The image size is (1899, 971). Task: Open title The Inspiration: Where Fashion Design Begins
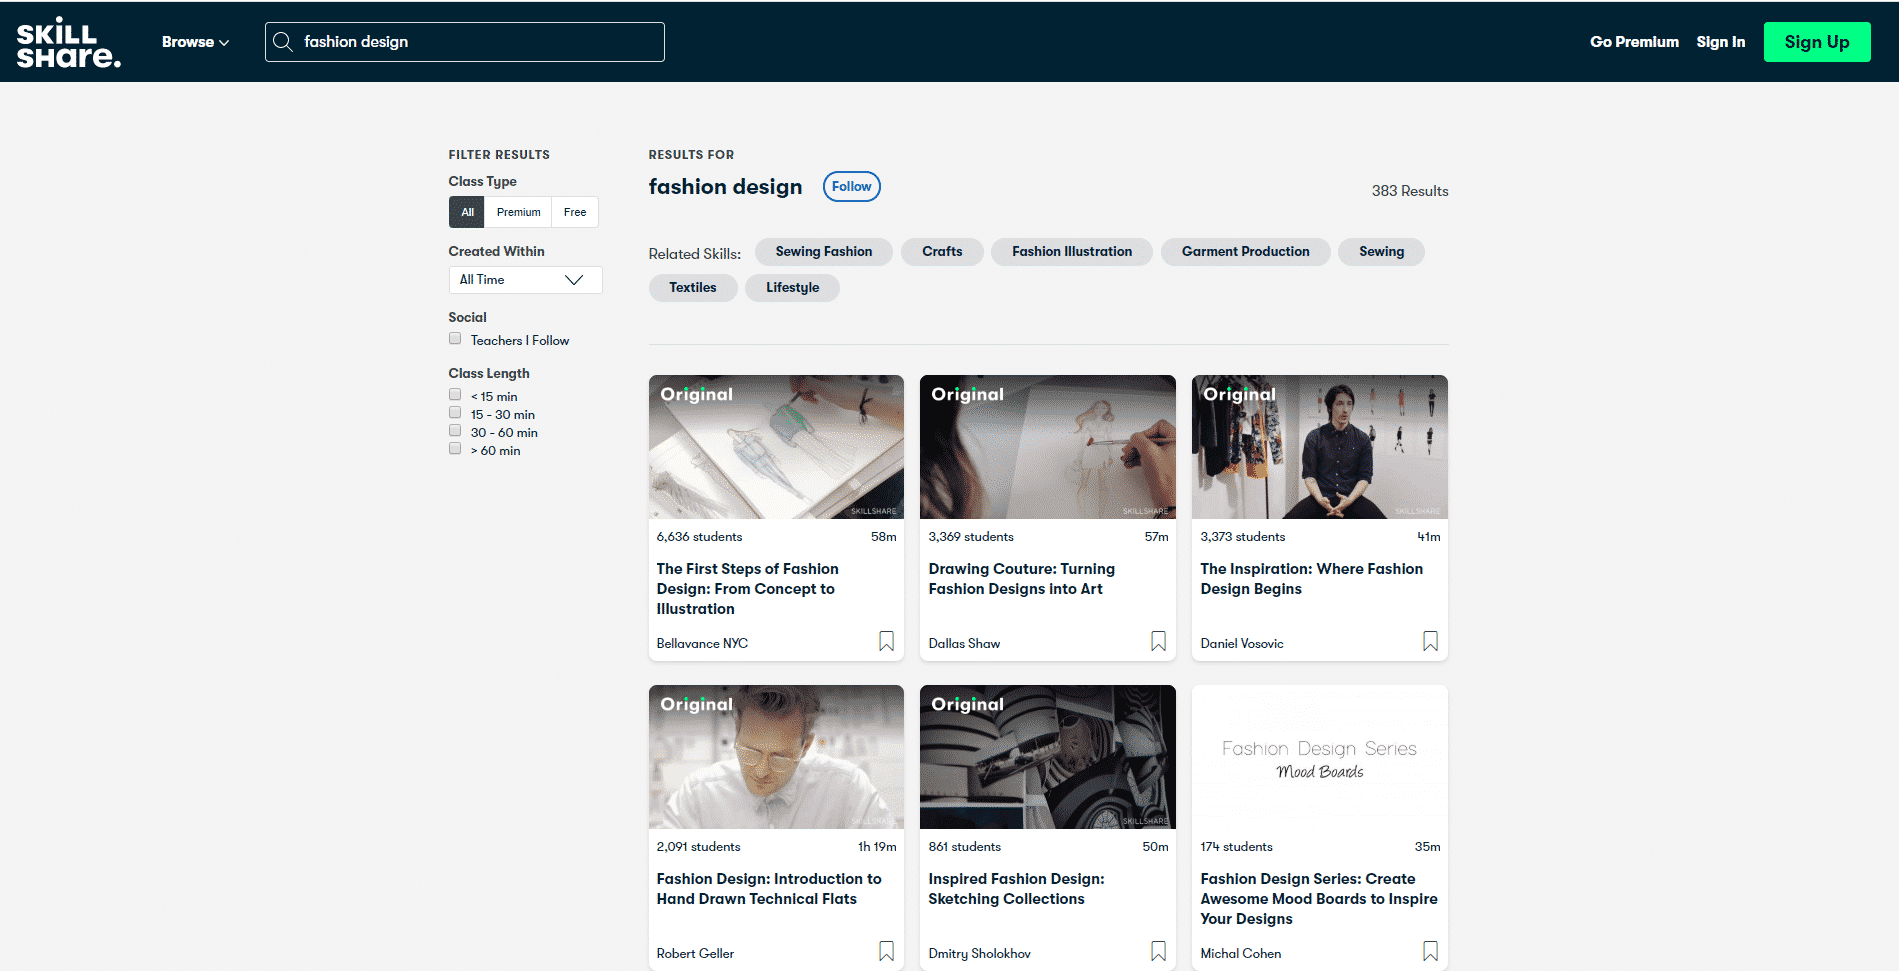[x=1311, y=579]
